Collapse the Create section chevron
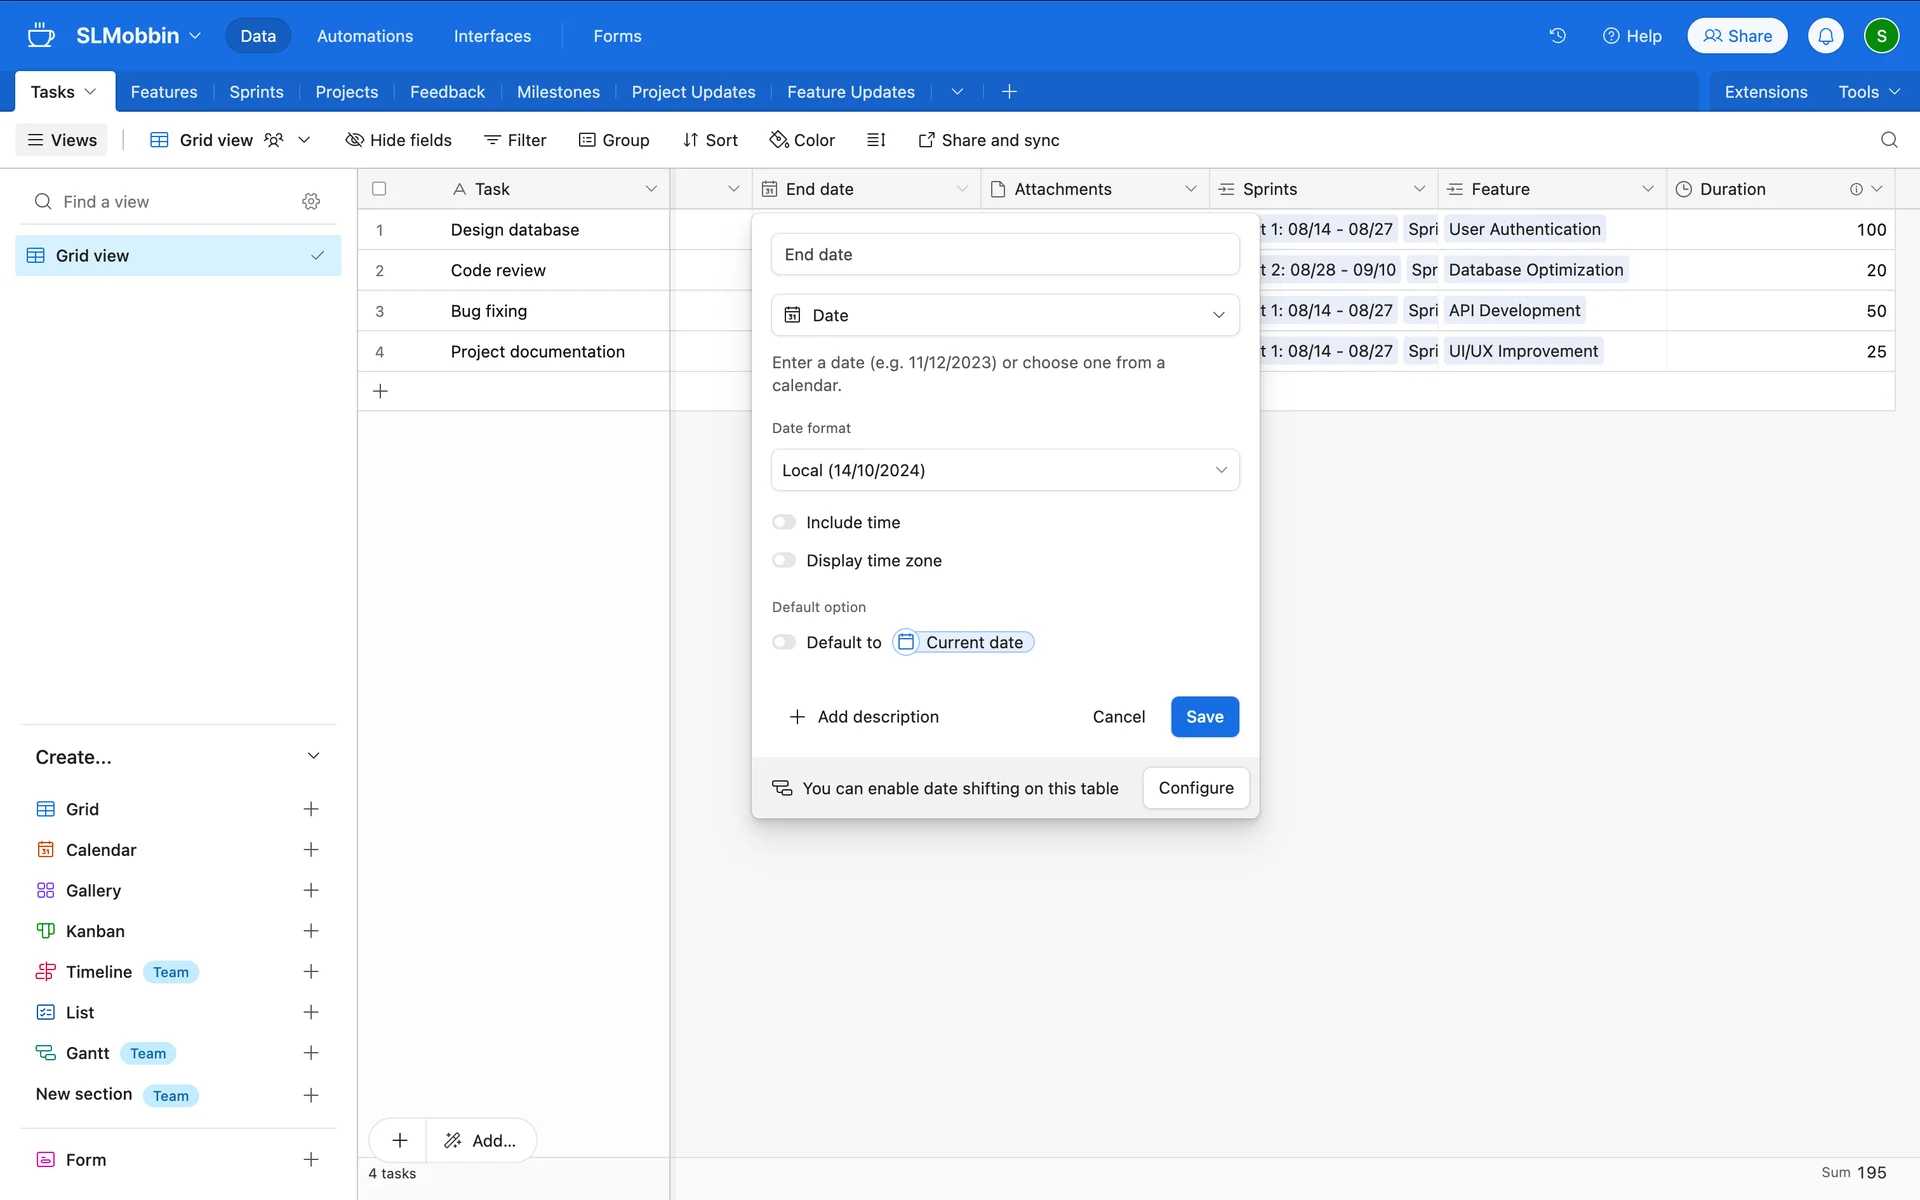 (313, 757)
